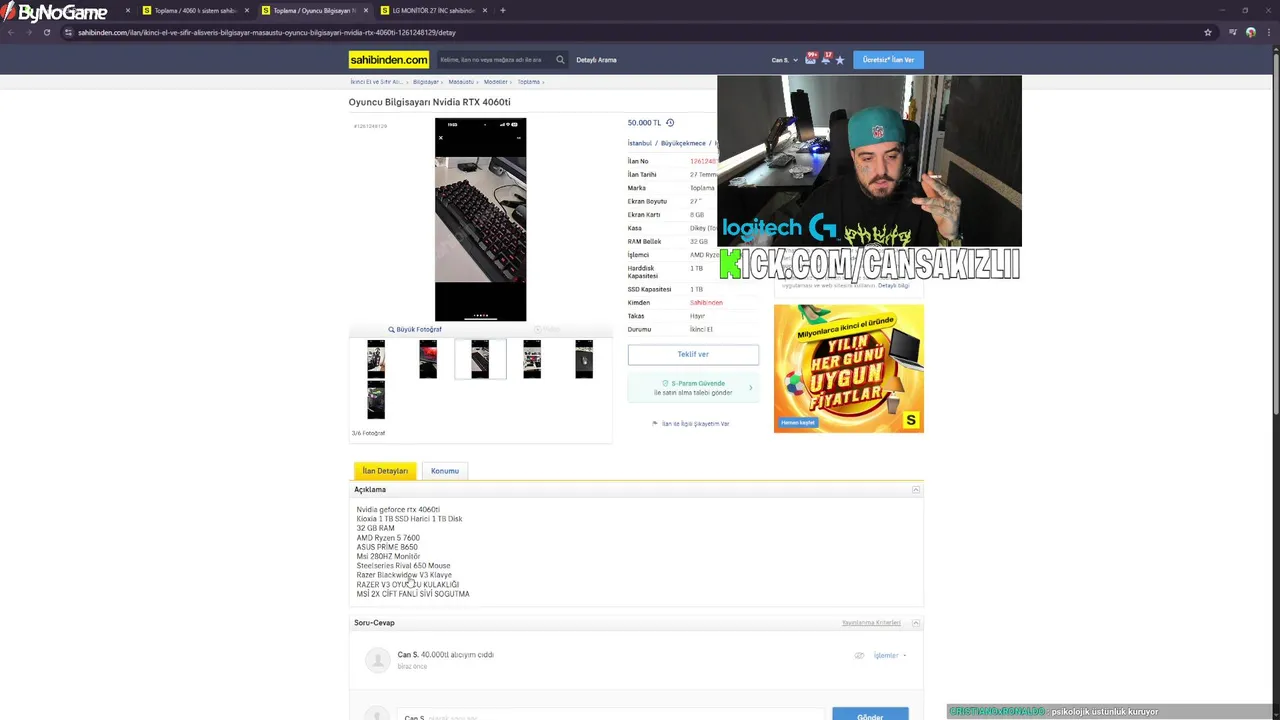Click the price history clock icon
This screenshot has height=720, width=1280.
670,123
